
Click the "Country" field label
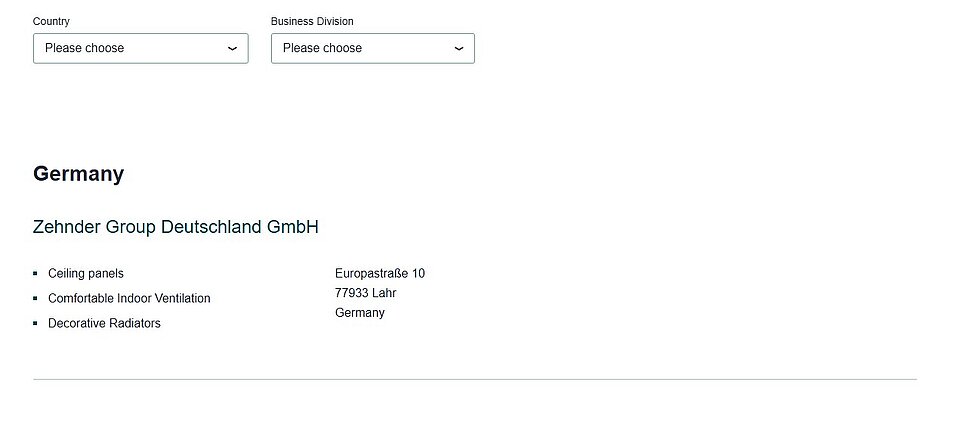51,21
